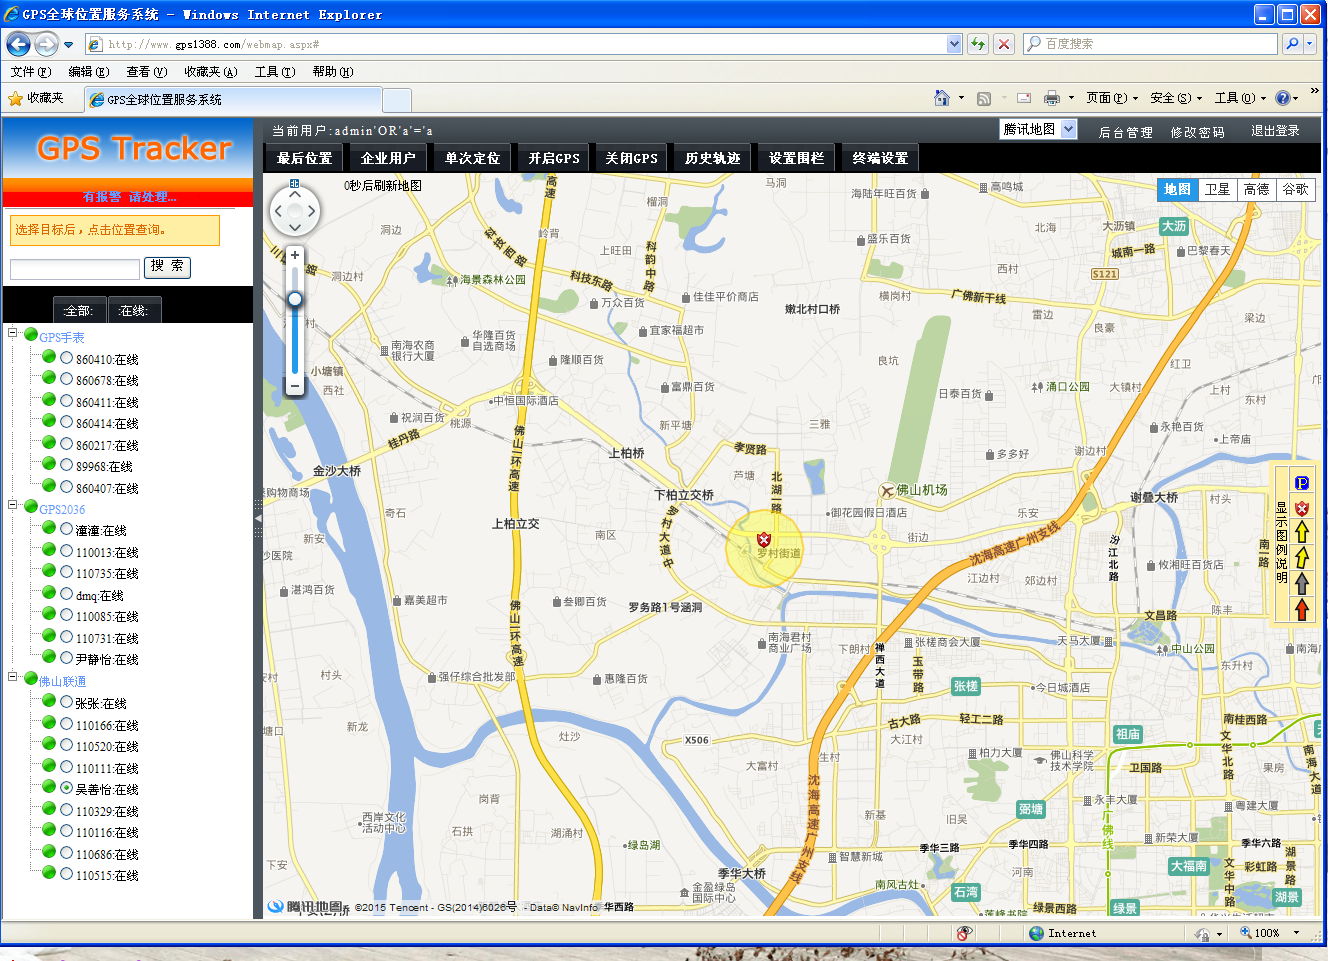Image resolution: width=1328 pixels, height=961 pixels.
Task: Click the 设置围栏 button
Action: pyautogui.click(x=797, y=158)
